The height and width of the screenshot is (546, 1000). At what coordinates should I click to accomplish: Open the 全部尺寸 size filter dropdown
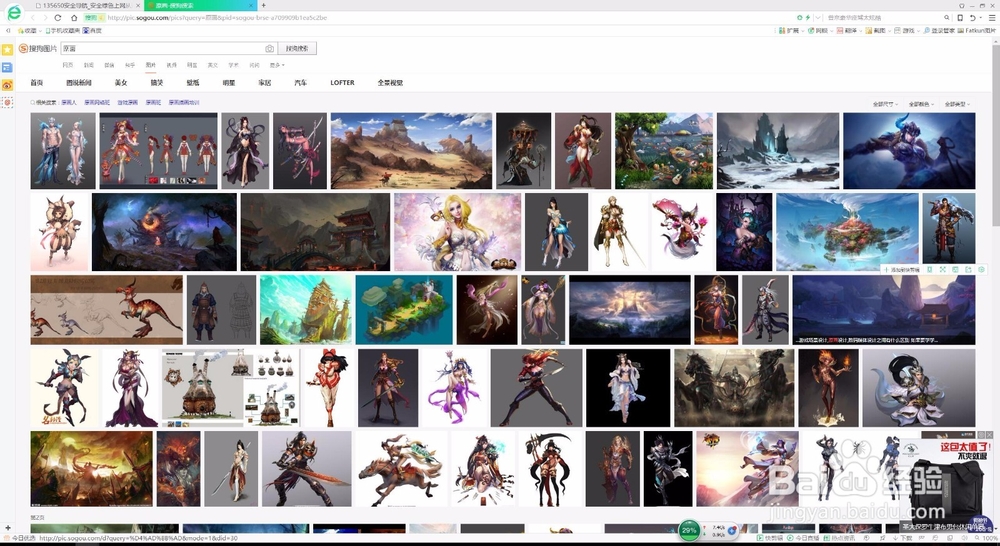click(885, 104)
